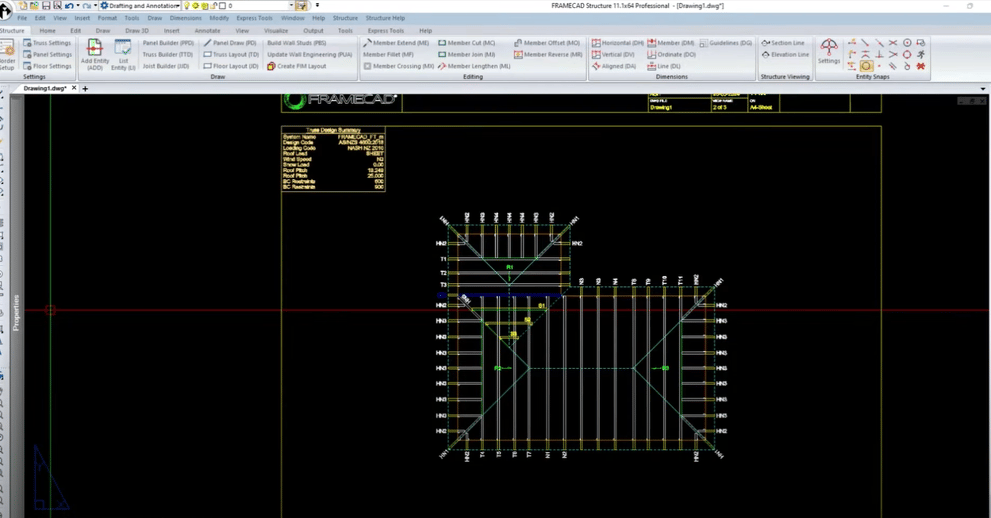Select Aligned (DA) dimension tool
The image size is (991, 518).
[613, 66]
